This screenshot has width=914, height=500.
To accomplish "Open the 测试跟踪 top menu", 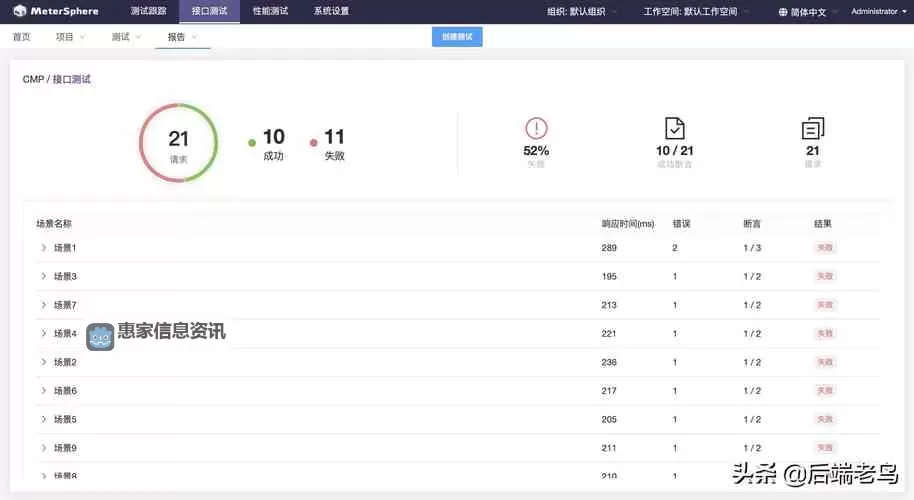I will pyautogui.click(x=148, y=12).
